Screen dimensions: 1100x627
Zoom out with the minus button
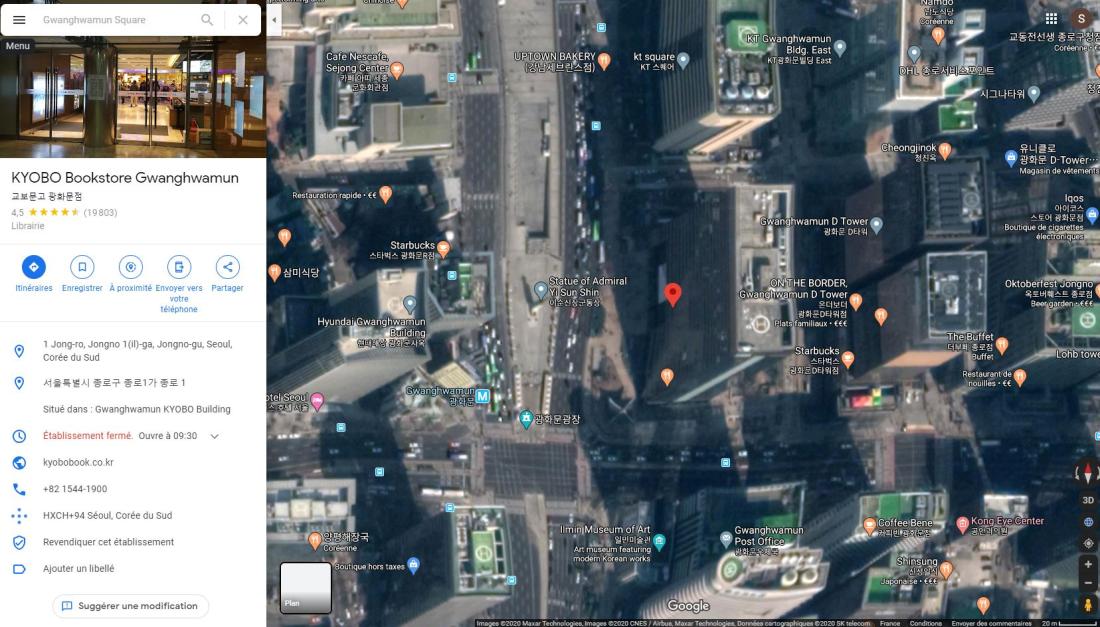(x=1088, y=584)
